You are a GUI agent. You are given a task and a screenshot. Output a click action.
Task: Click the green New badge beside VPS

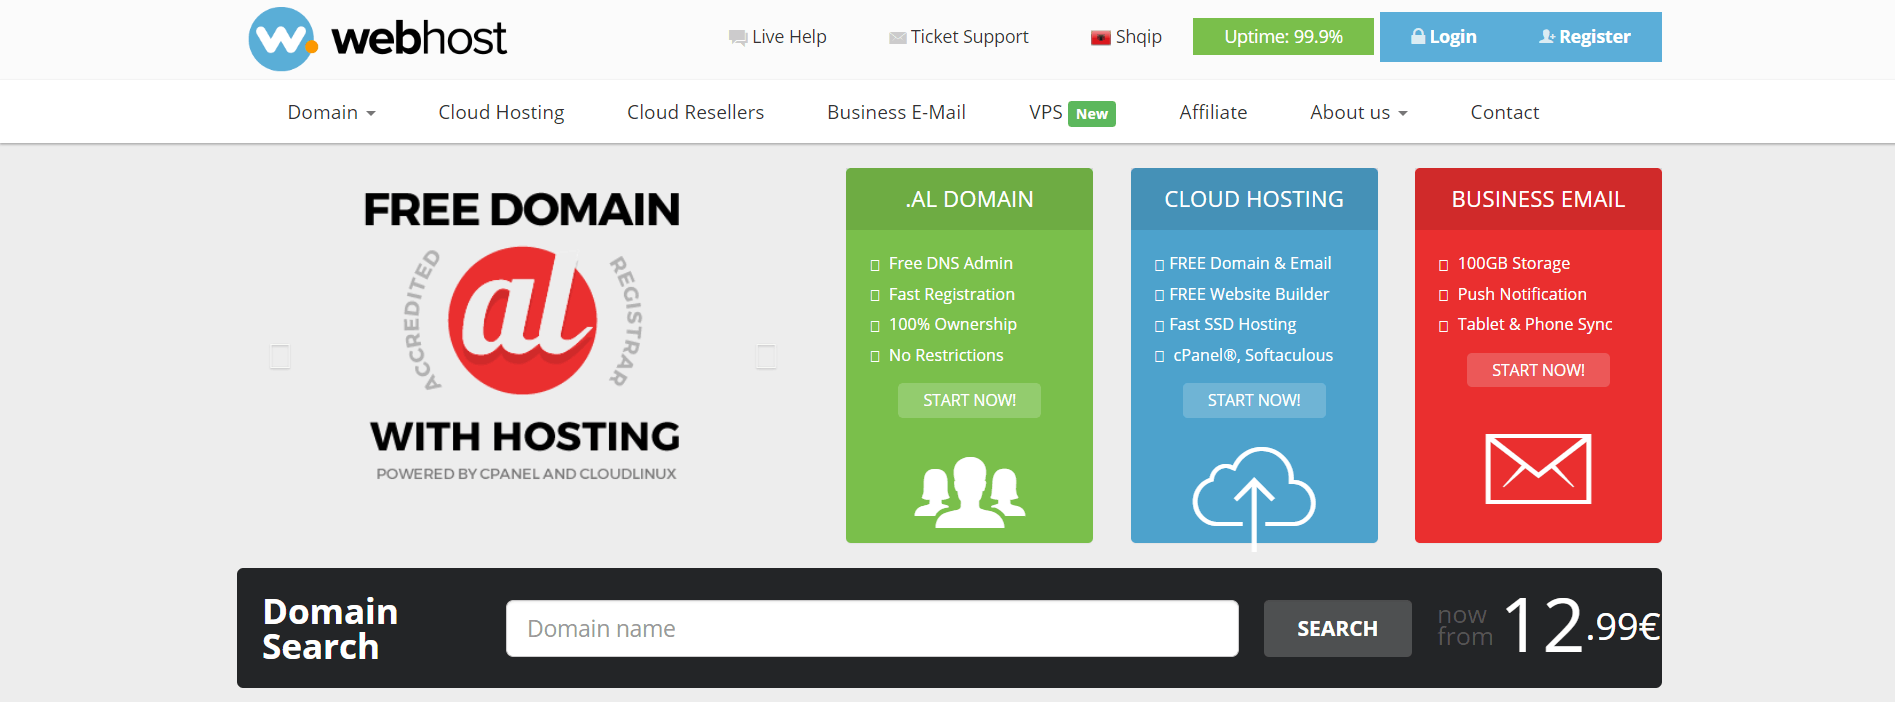[1092, 114]
